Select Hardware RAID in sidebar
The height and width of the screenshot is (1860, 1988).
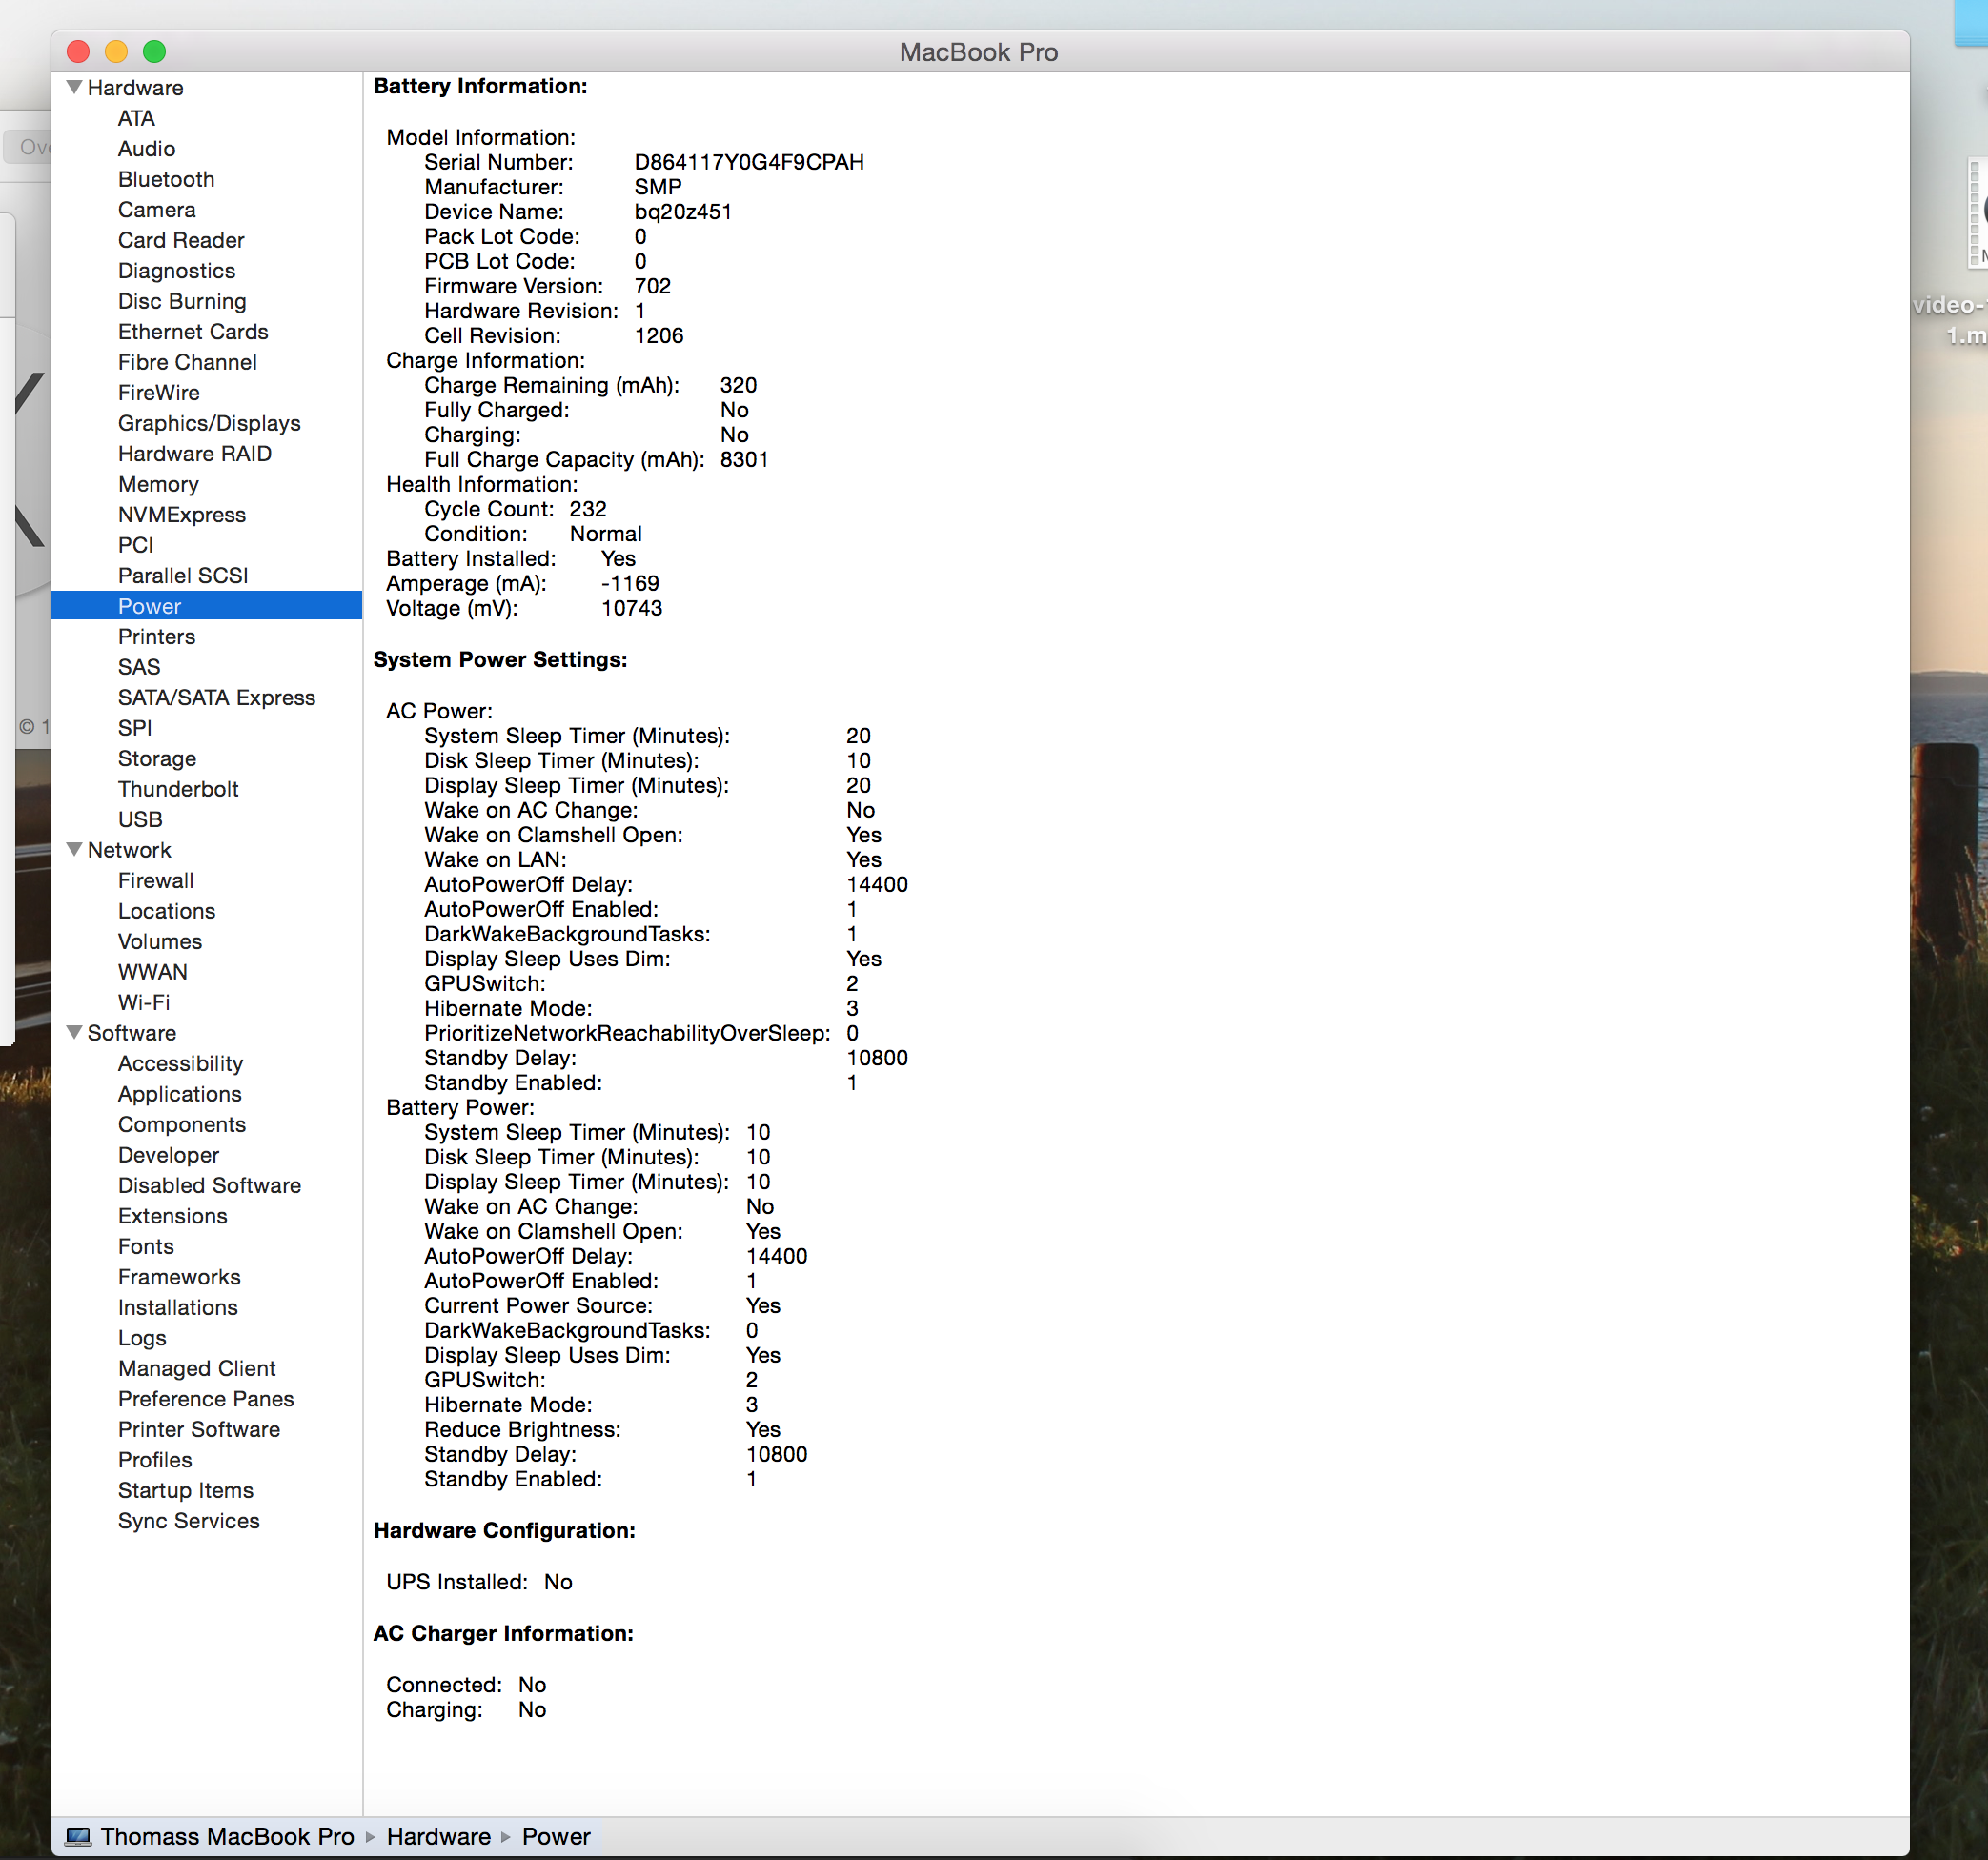(194, 453)
